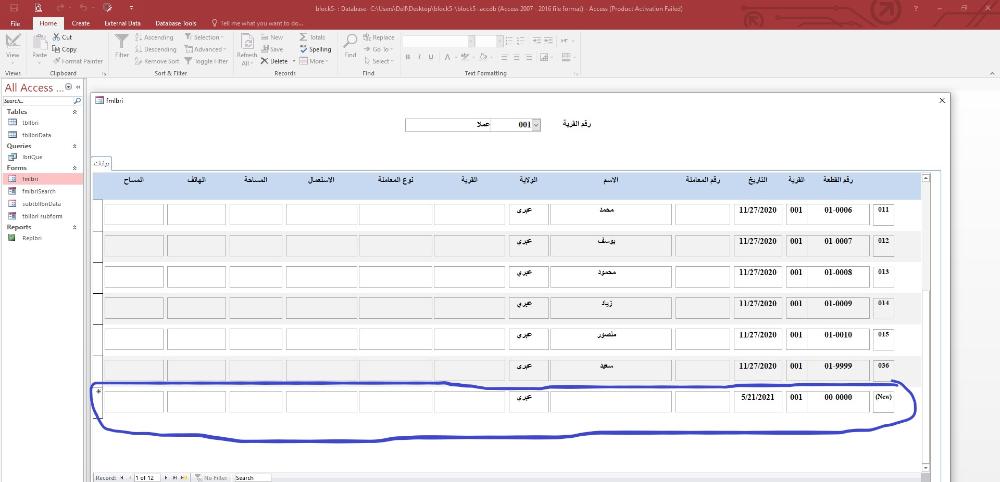1000x482 pixels.
Task: Open the Selection filter dropdown
Action: tap(203, 38)
